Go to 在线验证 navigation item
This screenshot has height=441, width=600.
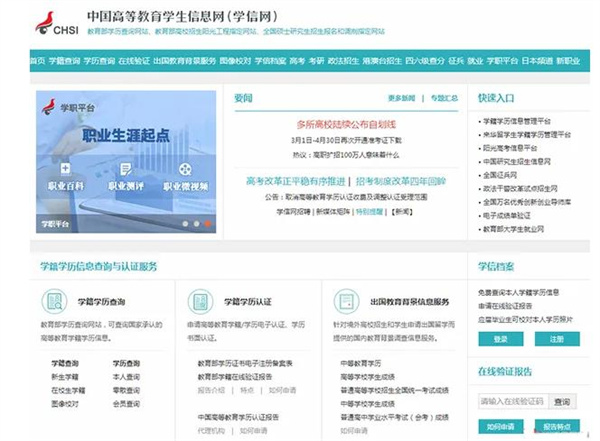coord(134,61)
